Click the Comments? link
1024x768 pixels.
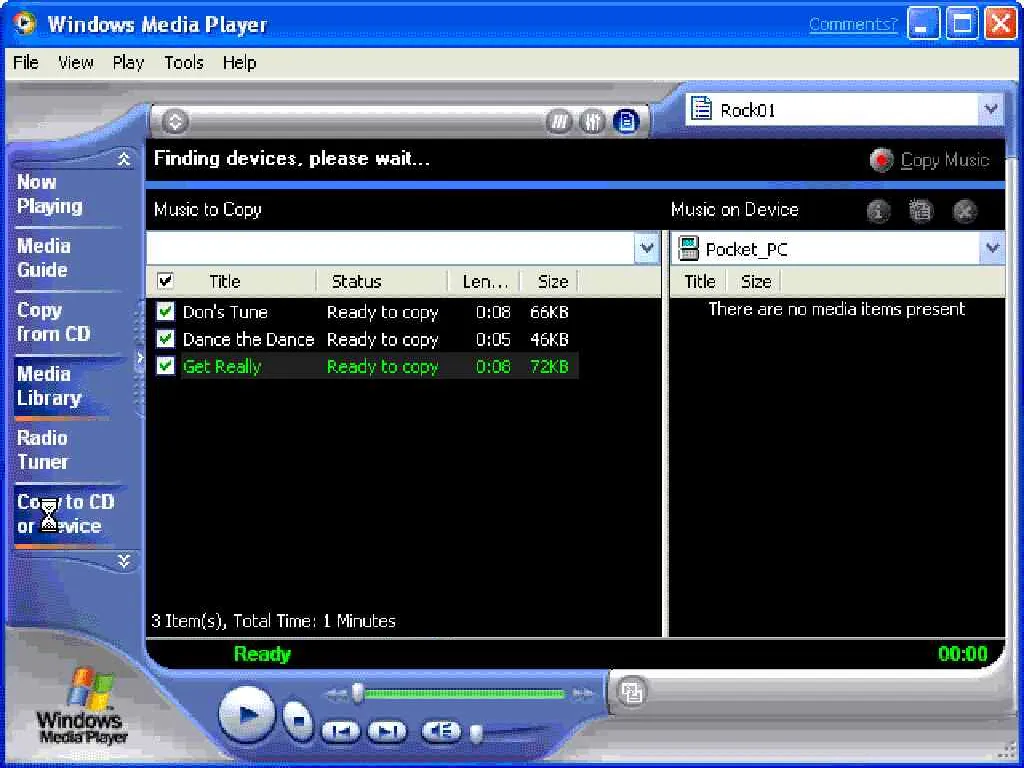tap(853, 24)
